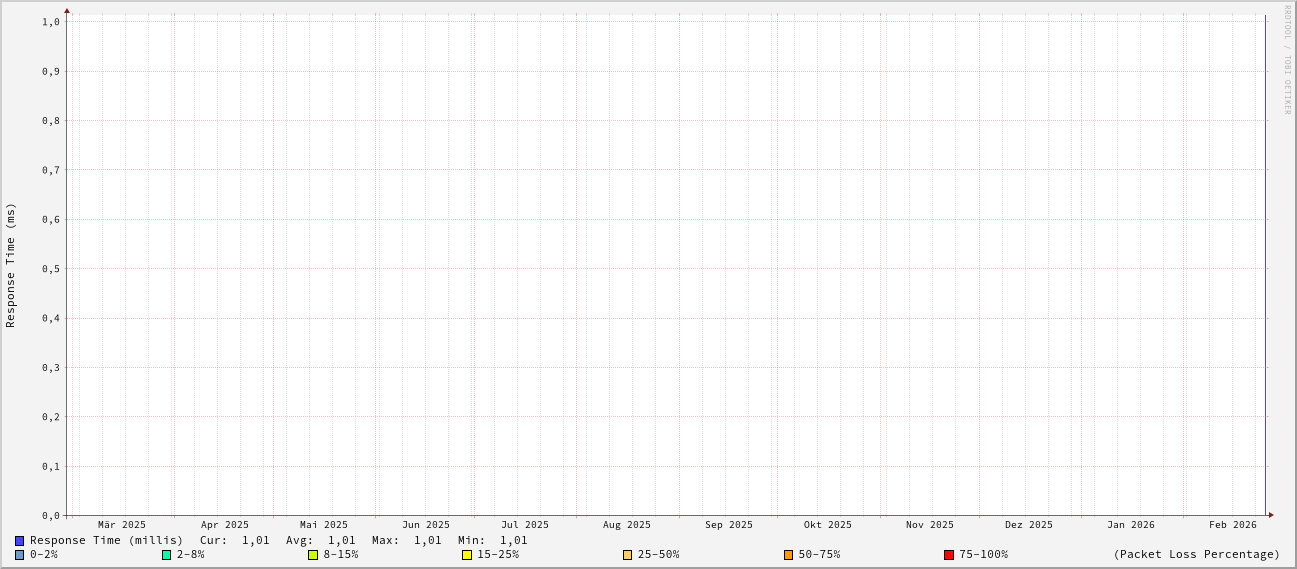This screenshot has width=1297, height=569.
Task: Click the Dez 2025 x-axis label
Action: pos(1029,525)
